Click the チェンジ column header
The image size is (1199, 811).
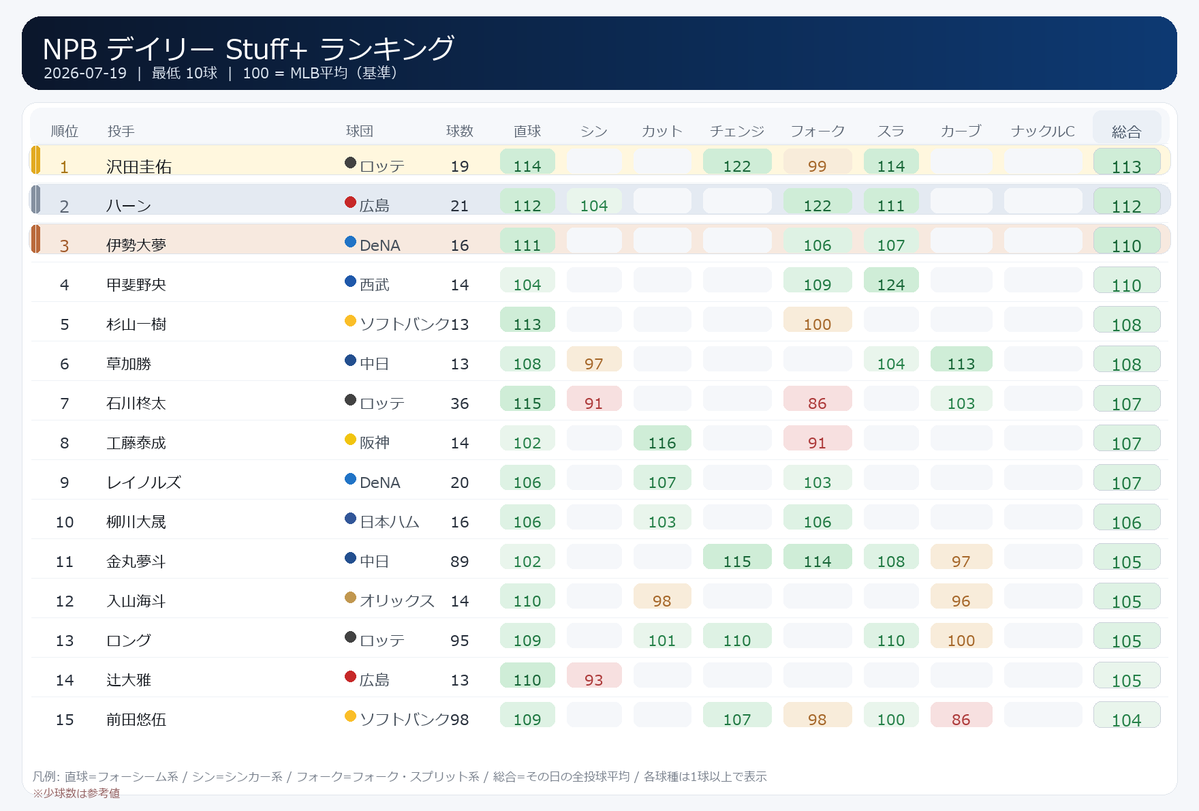coord(736,131)
